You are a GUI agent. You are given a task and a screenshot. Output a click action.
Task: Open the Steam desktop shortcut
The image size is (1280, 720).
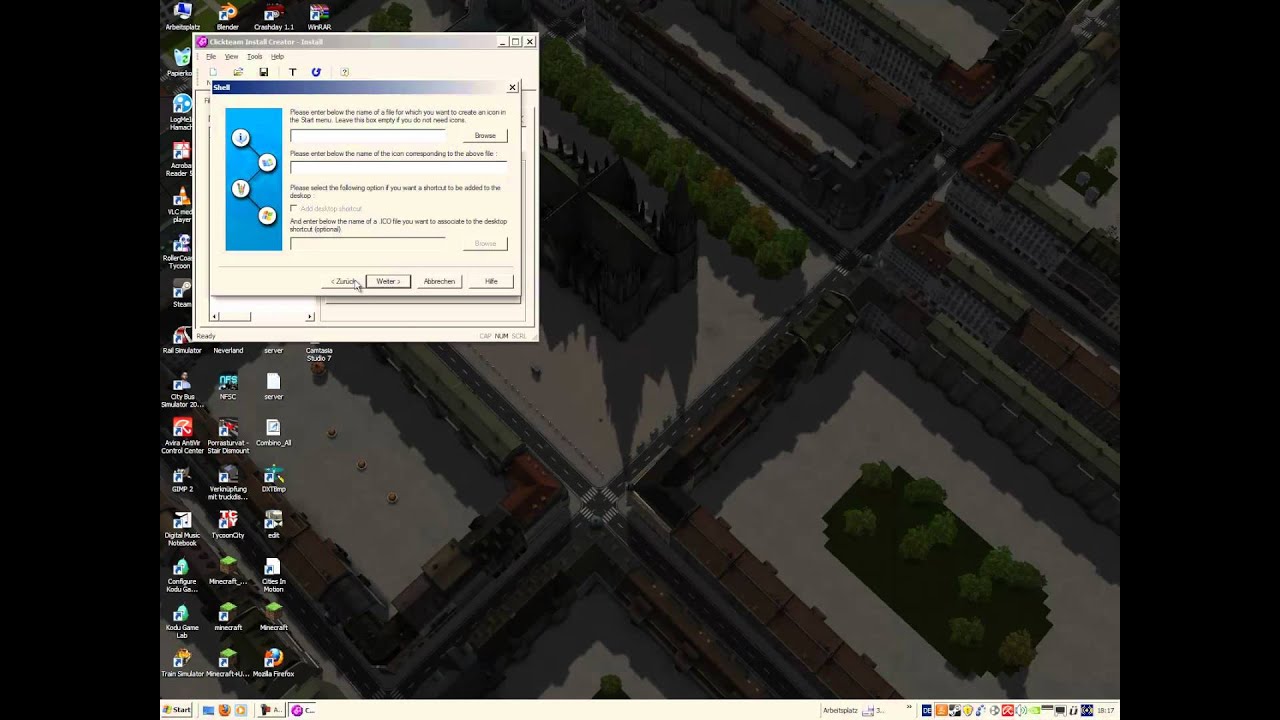point(182,294)
